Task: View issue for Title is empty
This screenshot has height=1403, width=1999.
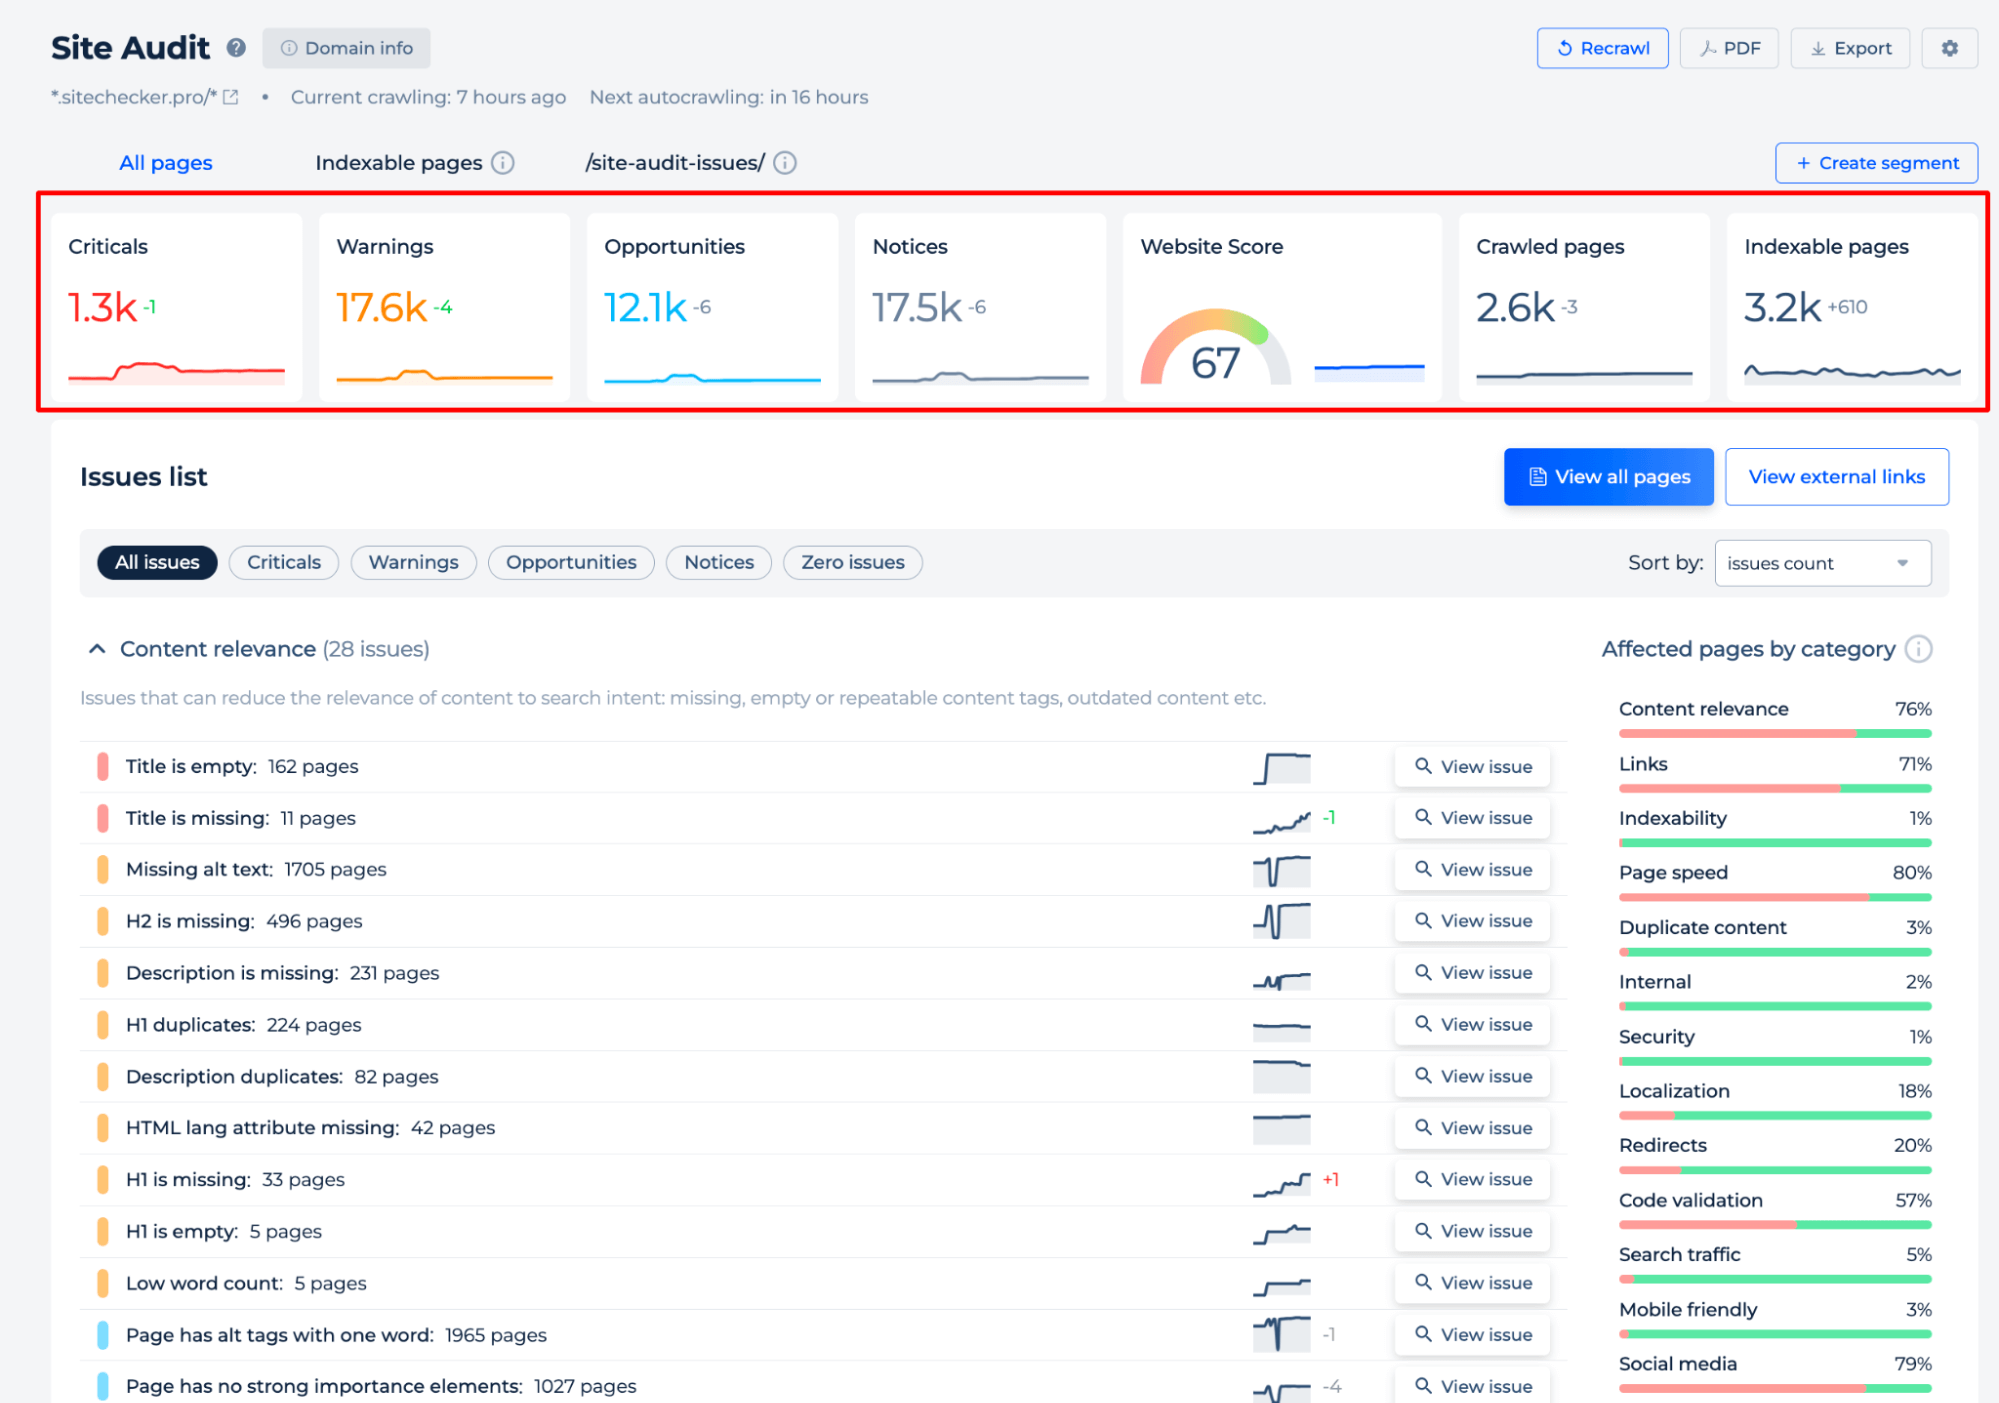Action: click(x=1472, y=767)
